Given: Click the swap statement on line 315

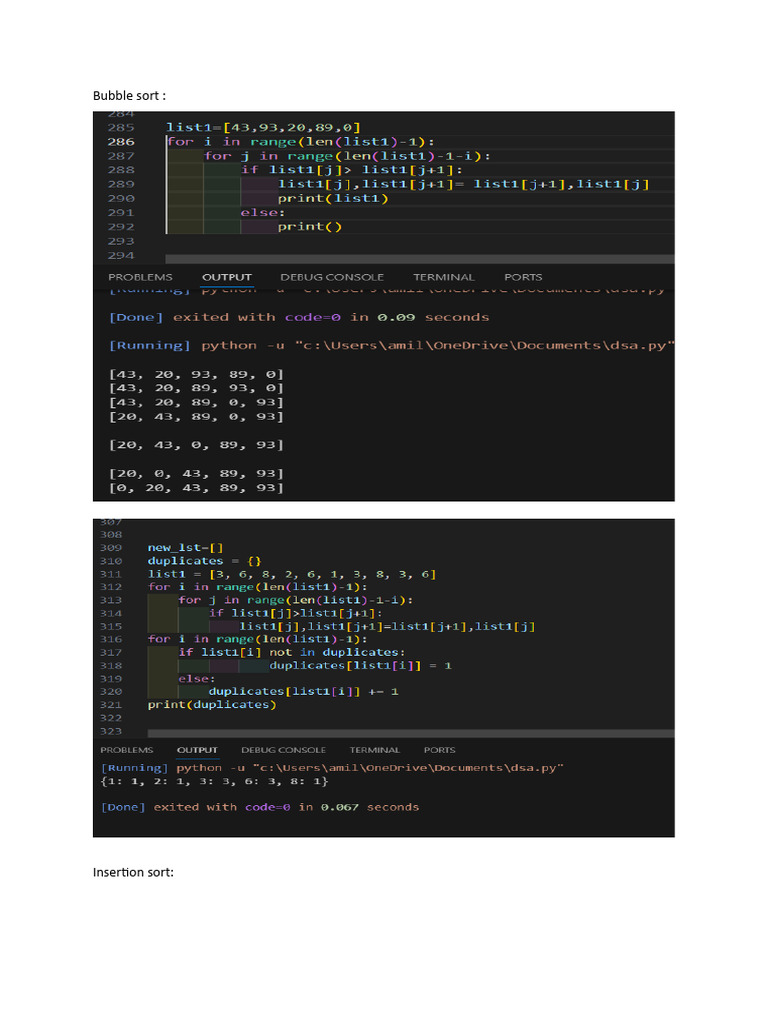Looking at the screenshot, I should (x=387, y=626).
